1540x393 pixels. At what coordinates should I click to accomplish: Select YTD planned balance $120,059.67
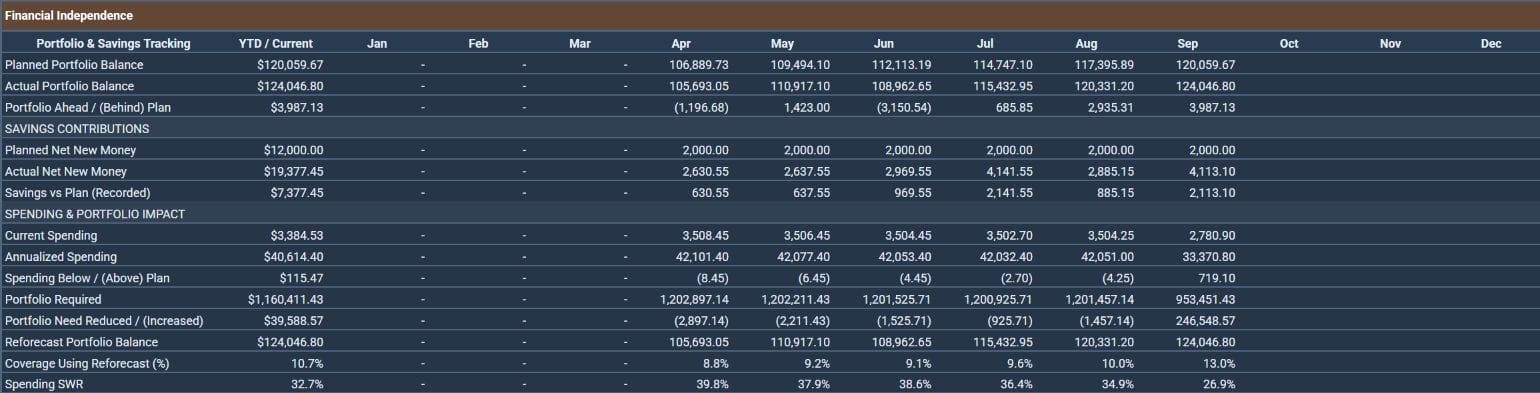(290, 65)
